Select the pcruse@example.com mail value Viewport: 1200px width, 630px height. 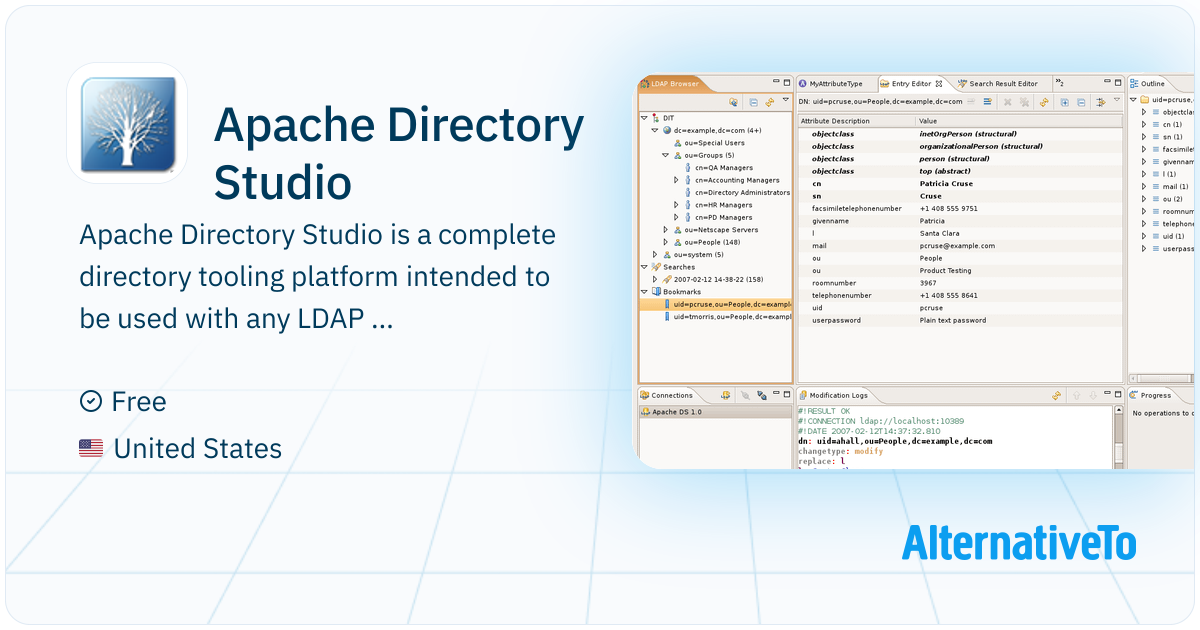[957, 246]
